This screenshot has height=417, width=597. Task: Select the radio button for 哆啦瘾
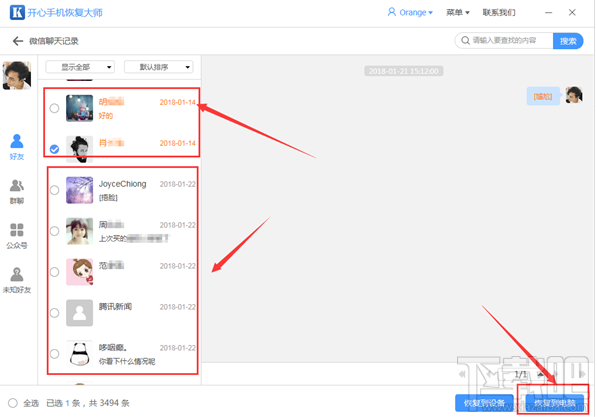(54, 354)
